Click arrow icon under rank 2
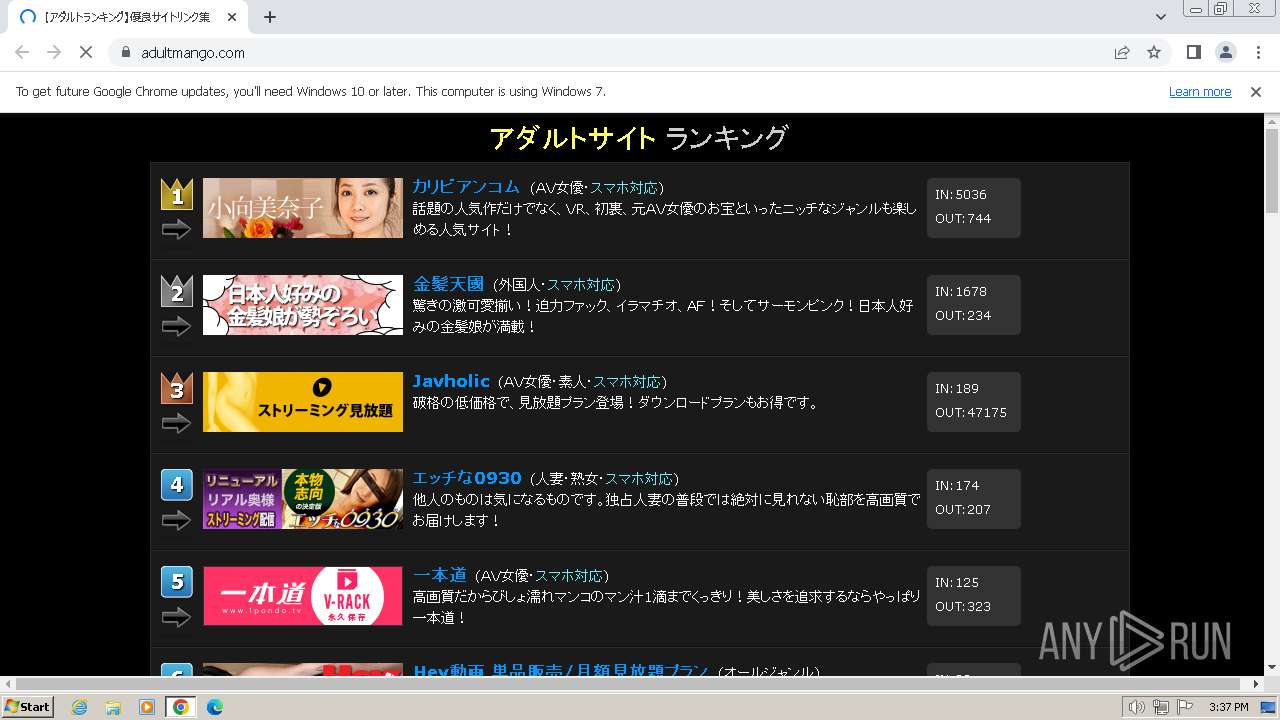Viewport: 1280px width, 720px height. click(176, 327)
